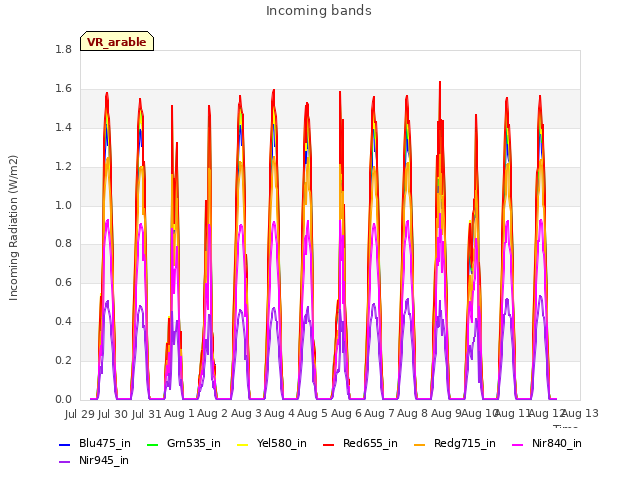
Task: Click the 1.0 y-axis tick label
Action: click(63, 205)
